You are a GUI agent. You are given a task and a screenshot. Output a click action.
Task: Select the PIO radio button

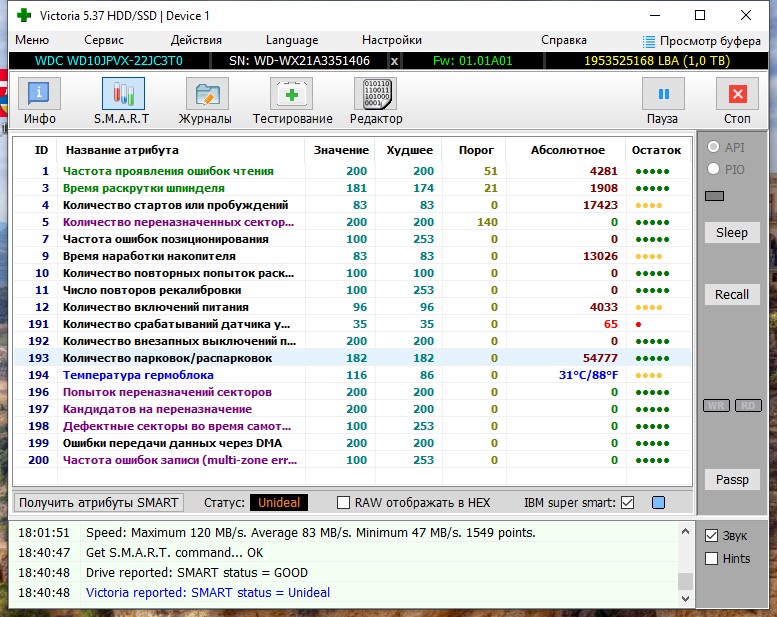[713, 168]
